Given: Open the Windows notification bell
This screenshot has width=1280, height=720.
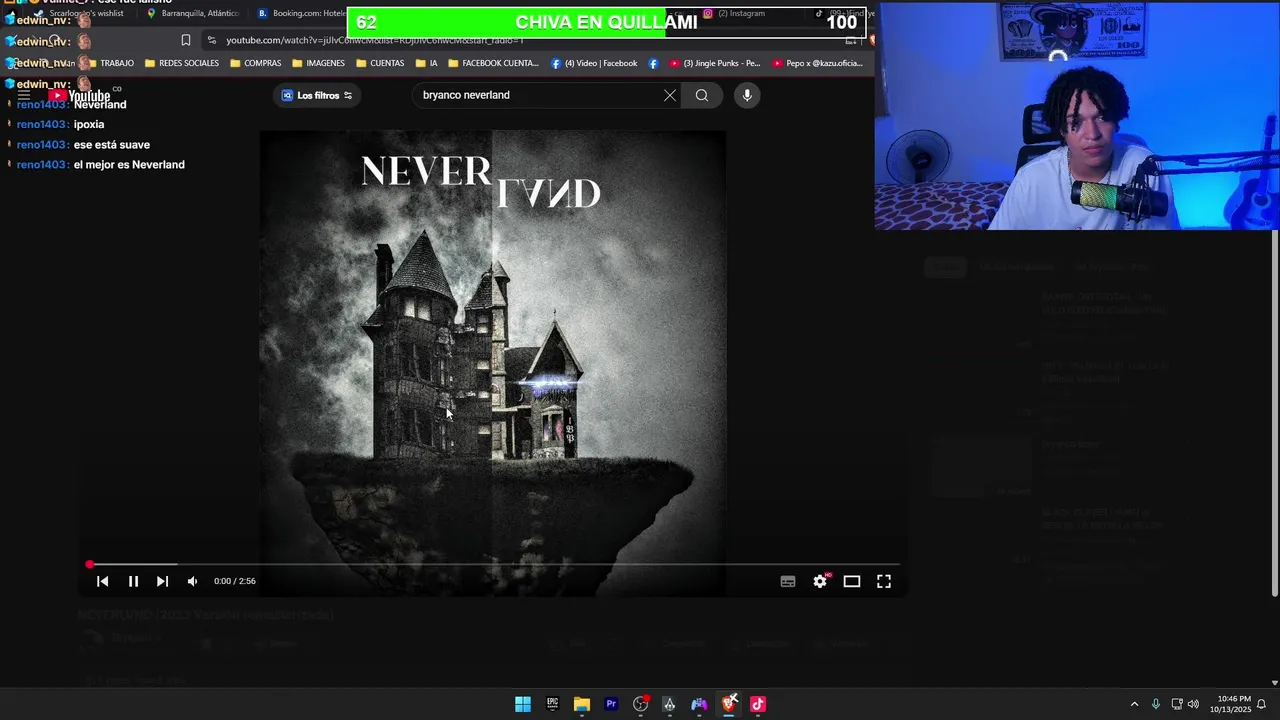Looking at the screenshot, I should pyautogui.click(x=1262, y=704).
